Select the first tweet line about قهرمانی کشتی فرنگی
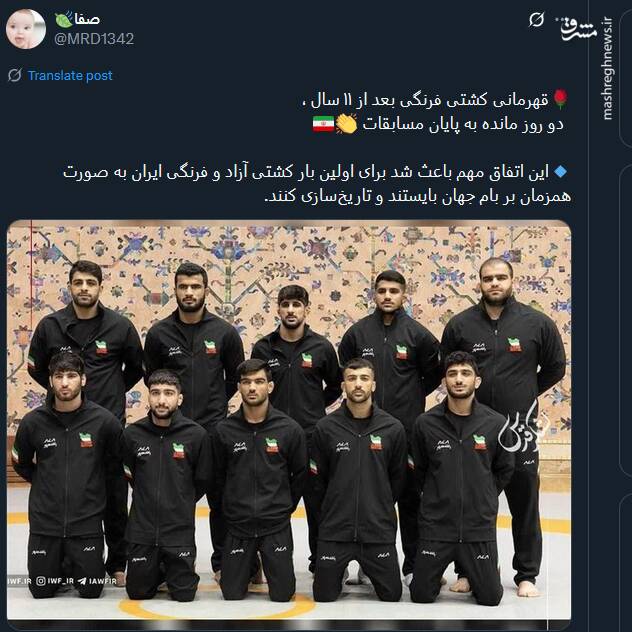This screenshot has height=632, width=632. (426, 100)
